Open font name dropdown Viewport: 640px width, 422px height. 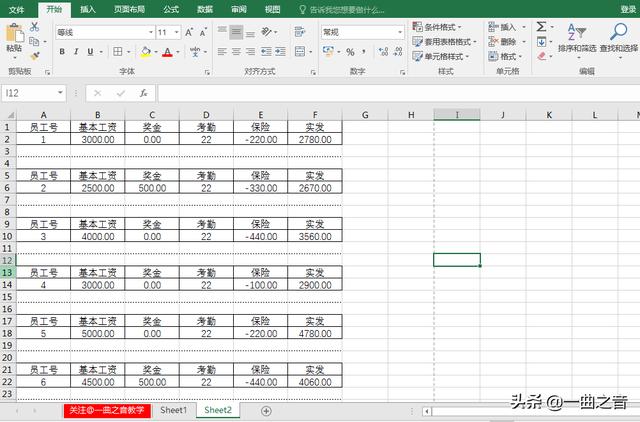[151, 32]
